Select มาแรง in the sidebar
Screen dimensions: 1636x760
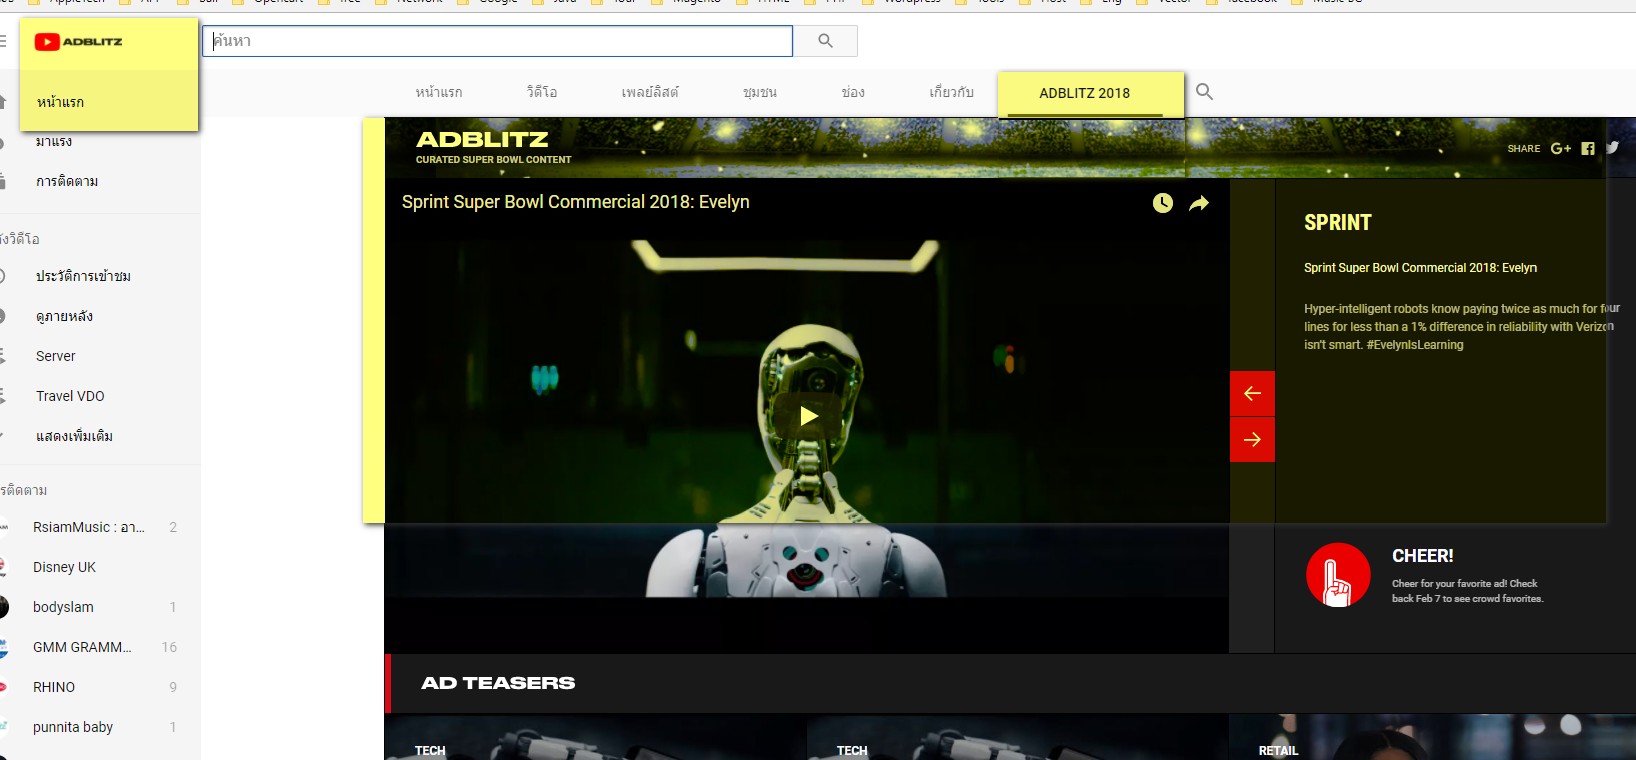[54, 142]
